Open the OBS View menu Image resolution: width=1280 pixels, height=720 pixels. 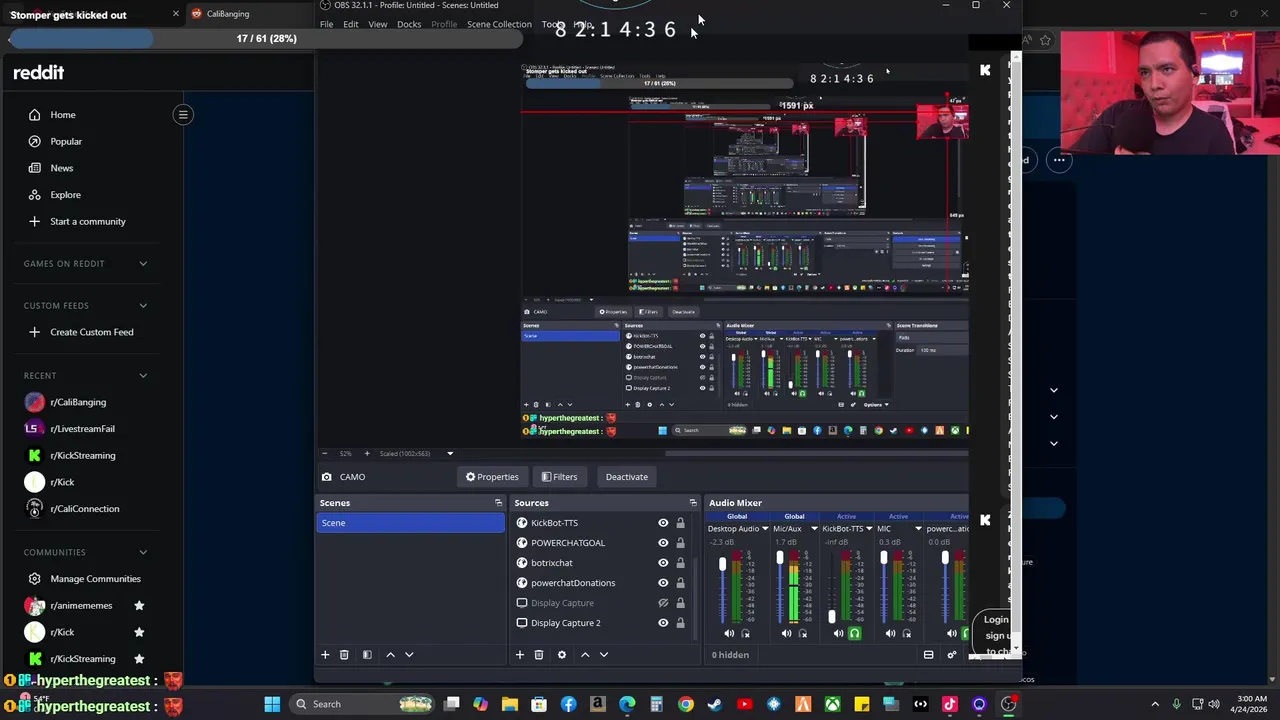coord(378,24)
